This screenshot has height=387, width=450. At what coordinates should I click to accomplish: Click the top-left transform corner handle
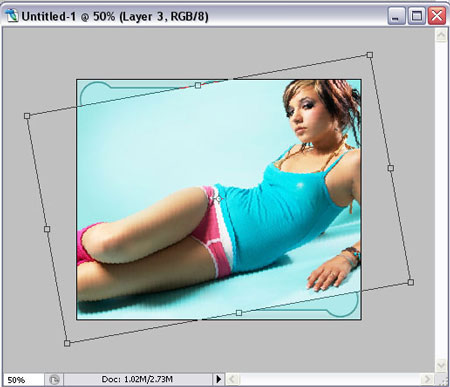tap(27, 116)
